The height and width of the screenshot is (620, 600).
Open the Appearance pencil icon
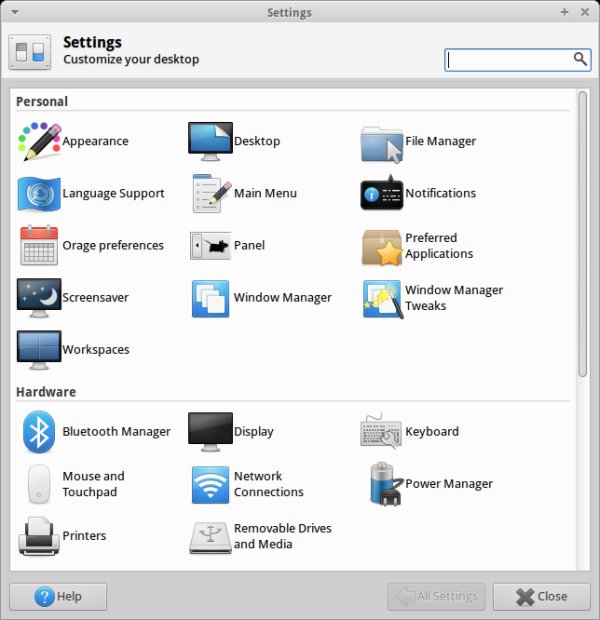pos(39,141)
